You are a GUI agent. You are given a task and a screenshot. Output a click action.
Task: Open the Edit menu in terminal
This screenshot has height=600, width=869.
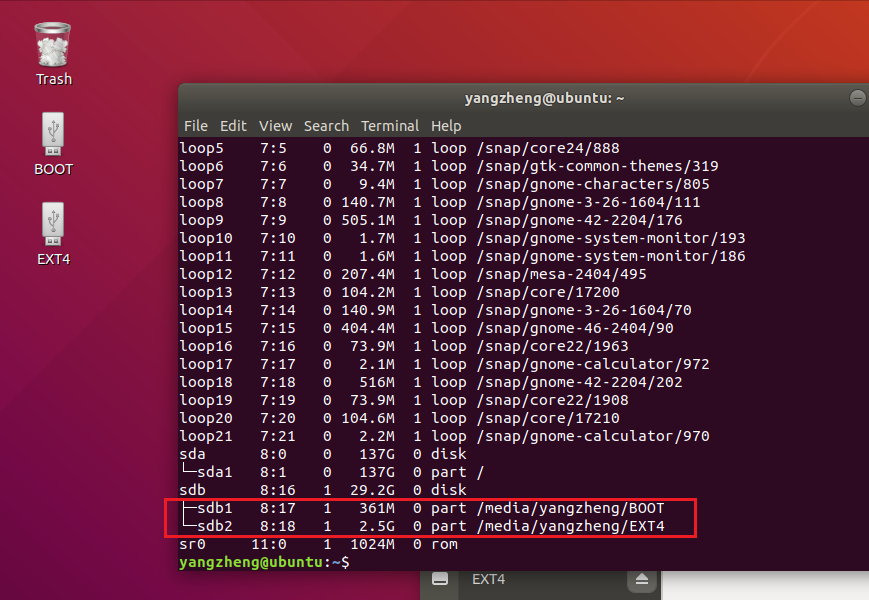tap(233, 126)
